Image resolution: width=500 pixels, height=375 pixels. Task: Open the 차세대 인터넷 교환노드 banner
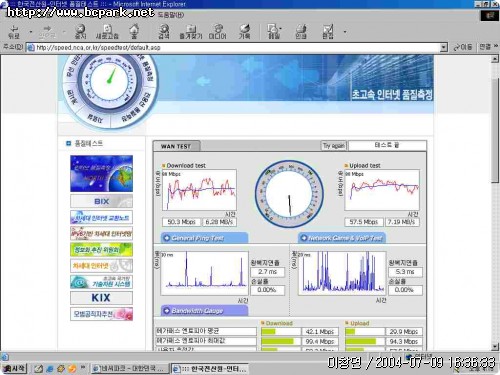click(x=101, y=217)
